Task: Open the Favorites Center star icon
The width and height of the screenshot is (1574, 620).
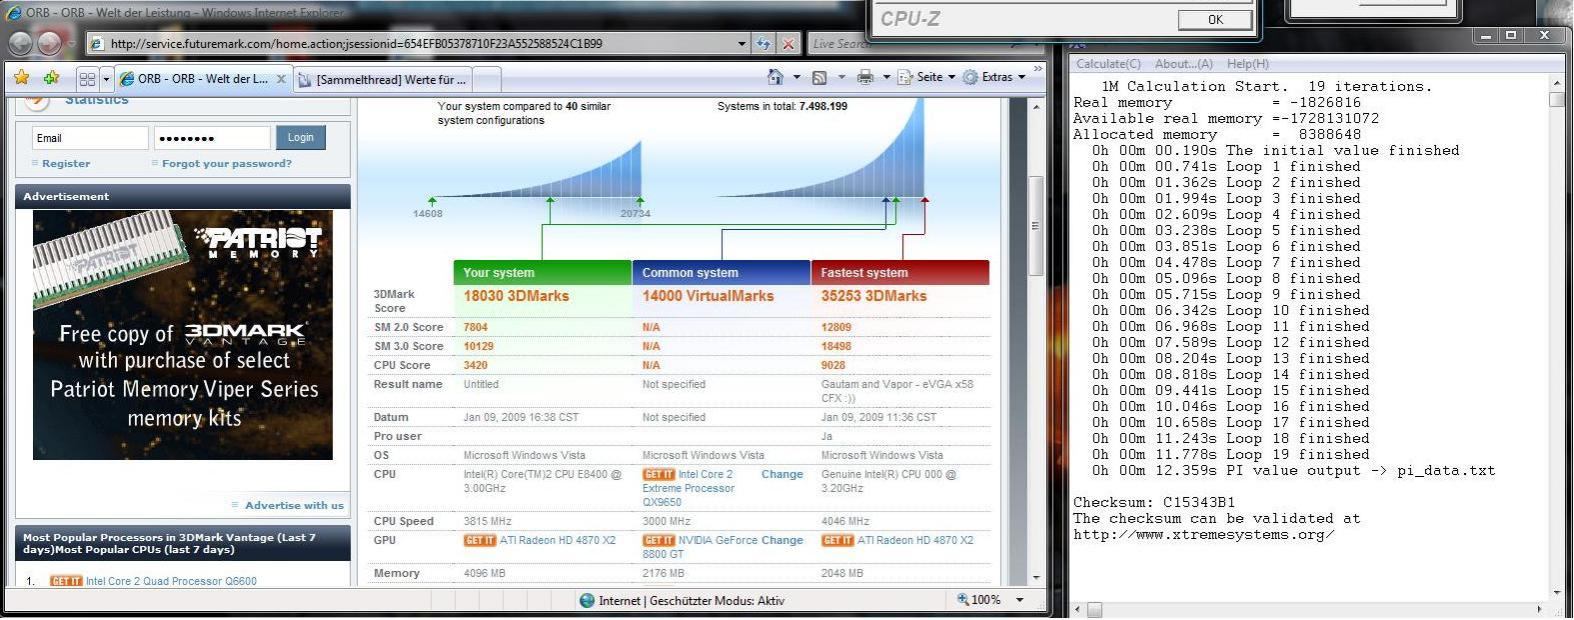Action: [x=22, y=77]
